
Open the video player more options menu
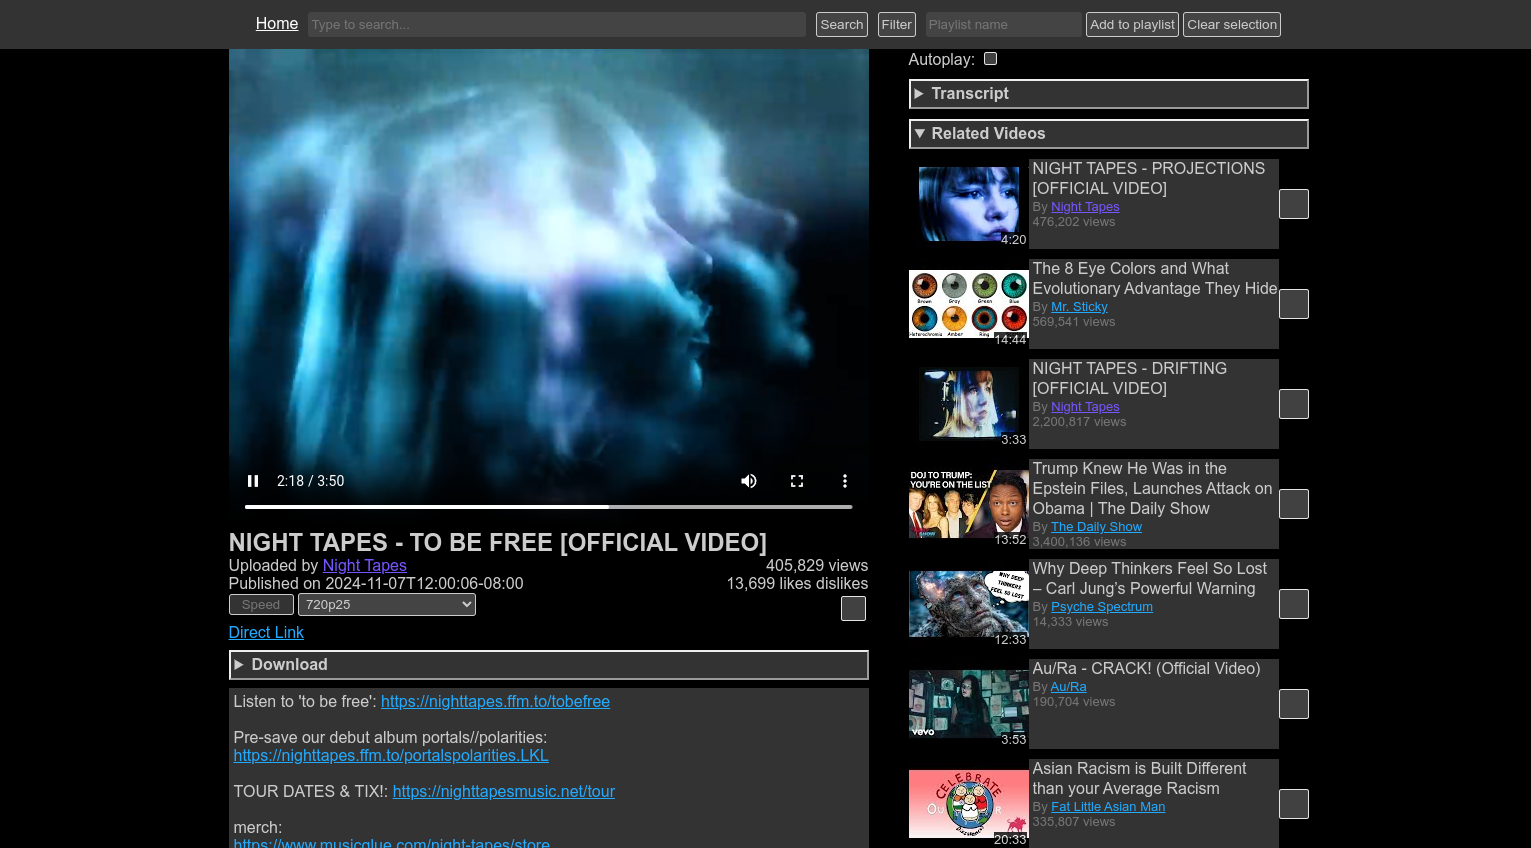(845, 481)
